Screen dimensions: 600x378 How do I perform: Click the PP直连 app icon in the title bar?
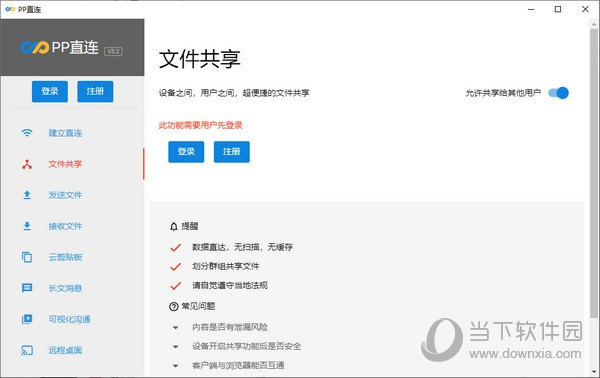[10, 9]
